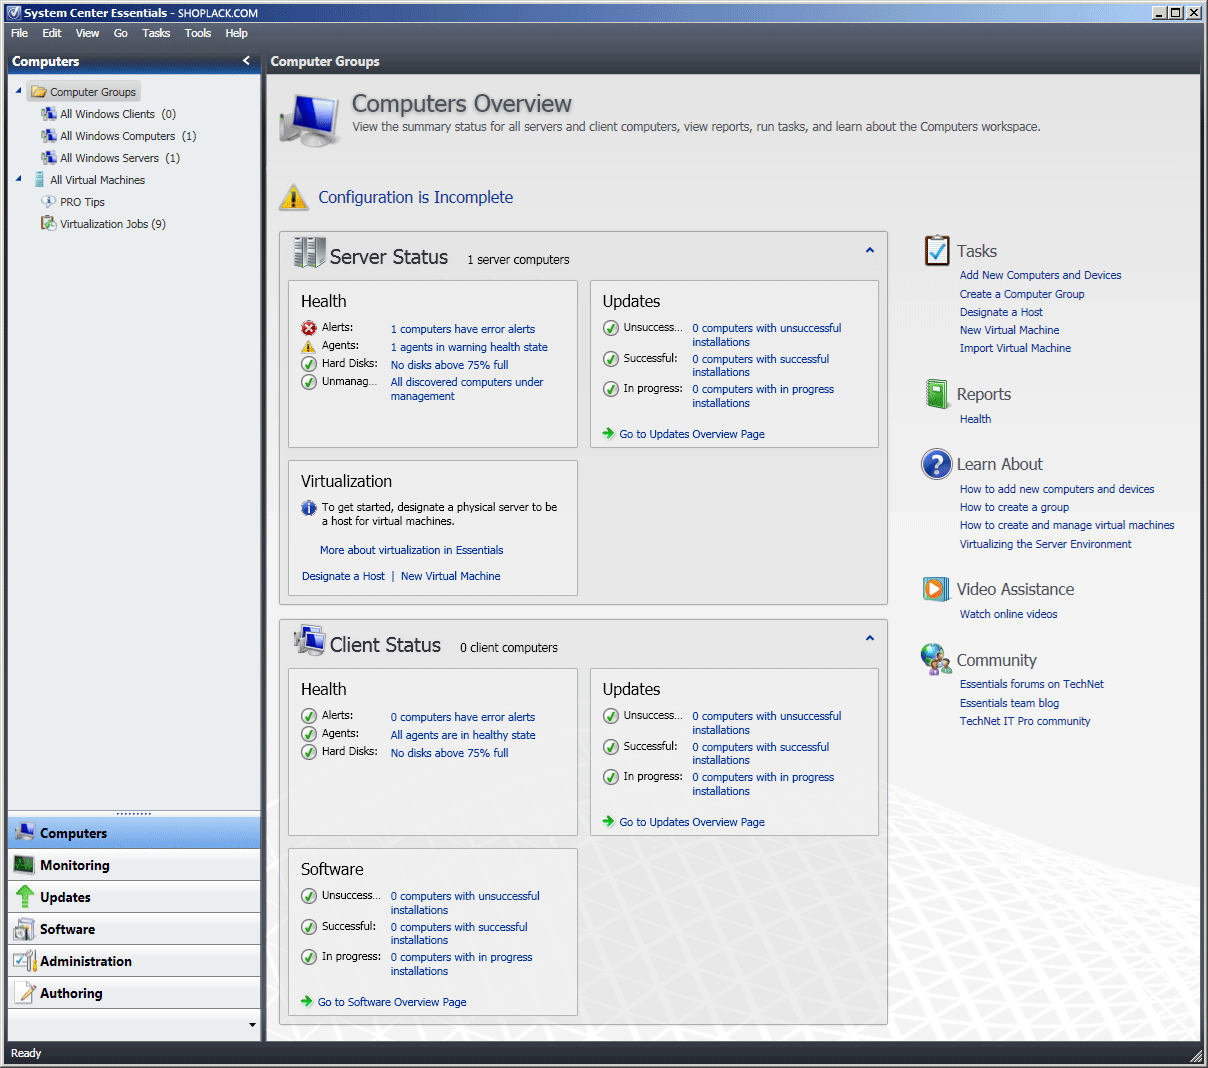The width and height of the screenshot is (1208, 1068).
Task: Open the Help menu
Action: point(236,33)
